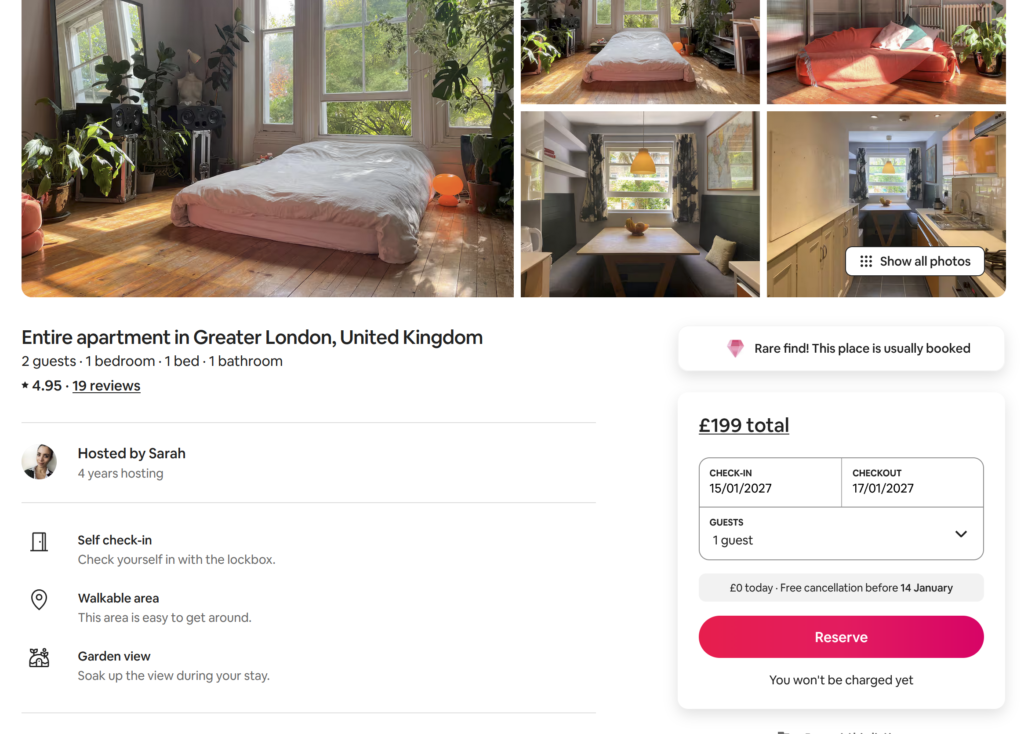Click the grid icon in Show all photos

click(x=866, y=261)
